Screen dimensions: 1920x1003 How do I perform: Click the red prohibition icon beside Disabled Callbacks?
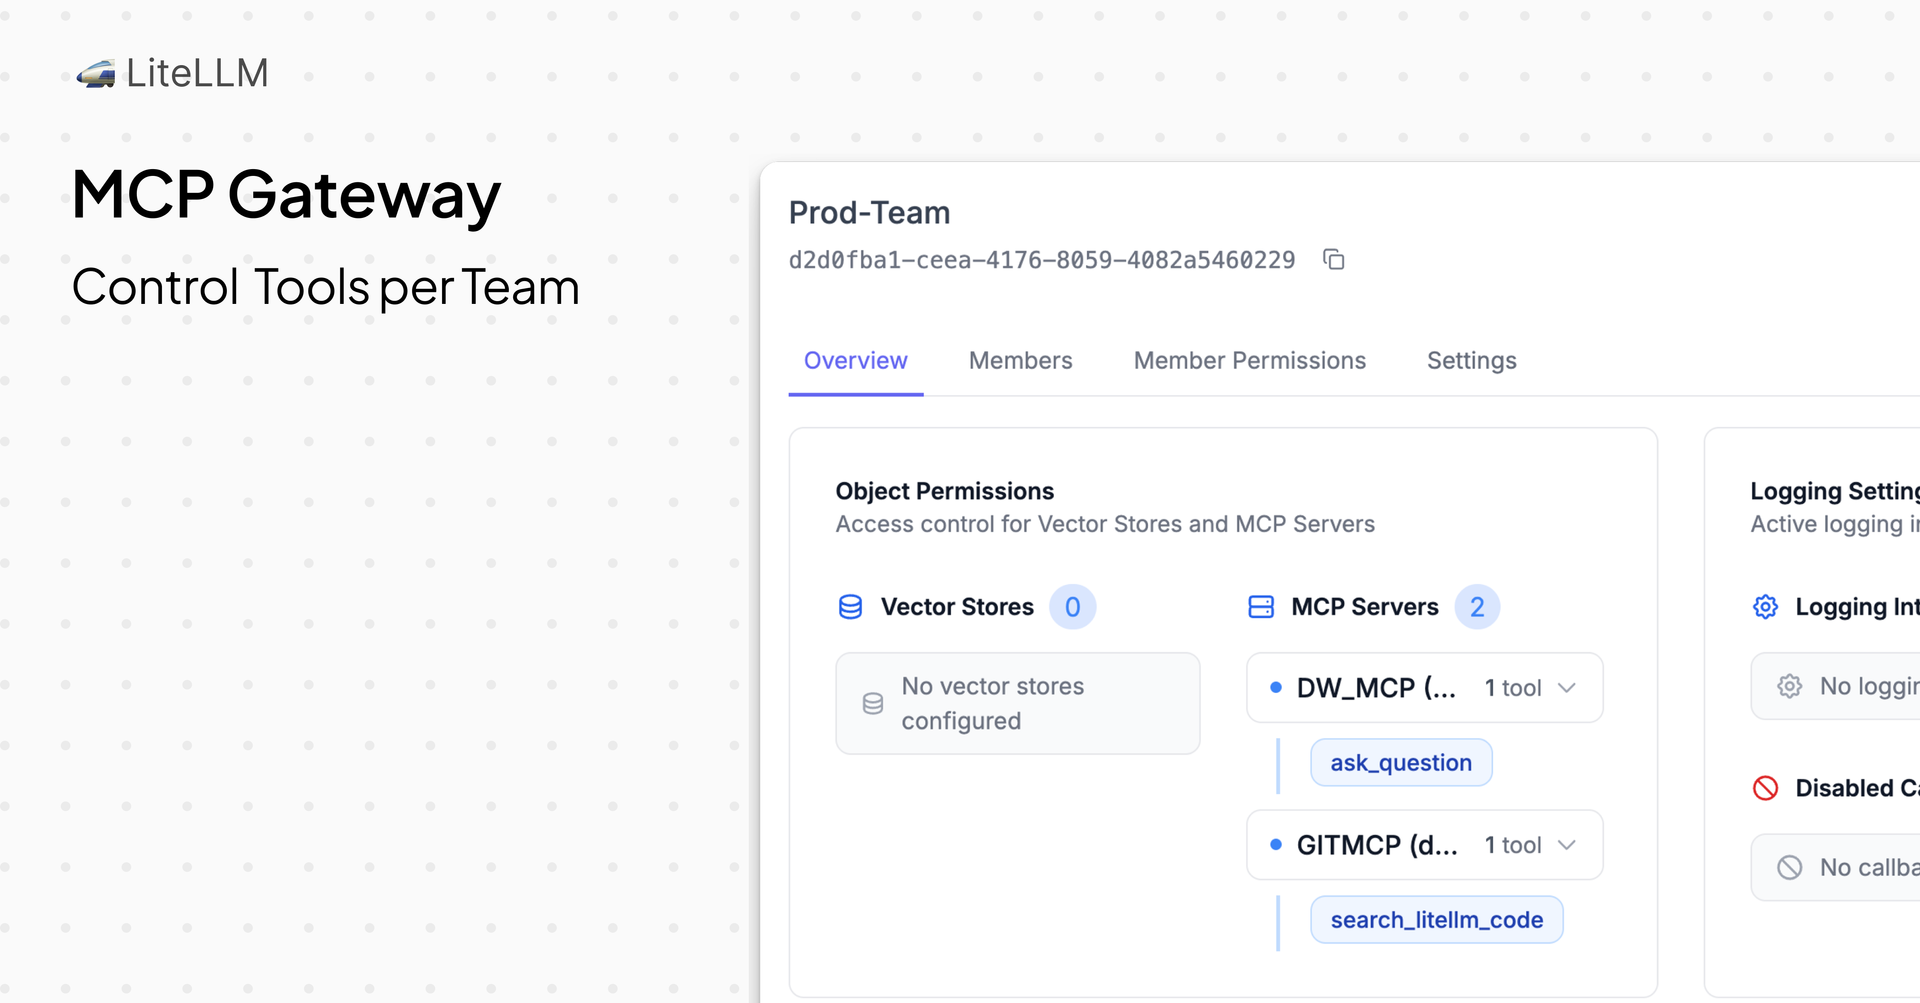[x=1765, y=788]
